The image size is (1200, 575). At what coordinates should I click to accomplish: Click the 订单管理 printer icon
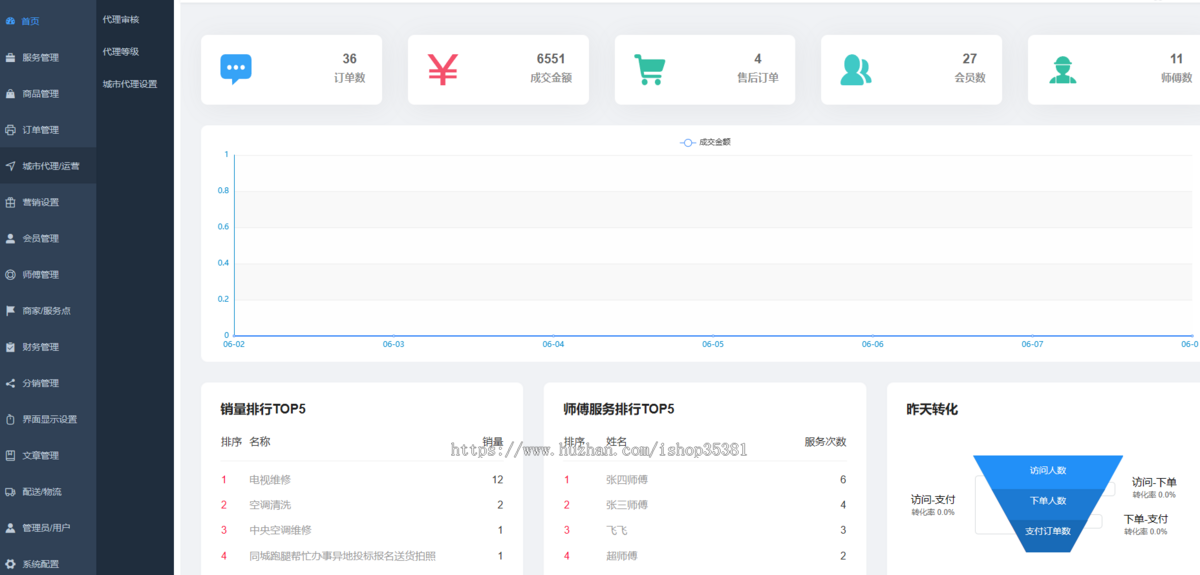(x=11, y=130)
